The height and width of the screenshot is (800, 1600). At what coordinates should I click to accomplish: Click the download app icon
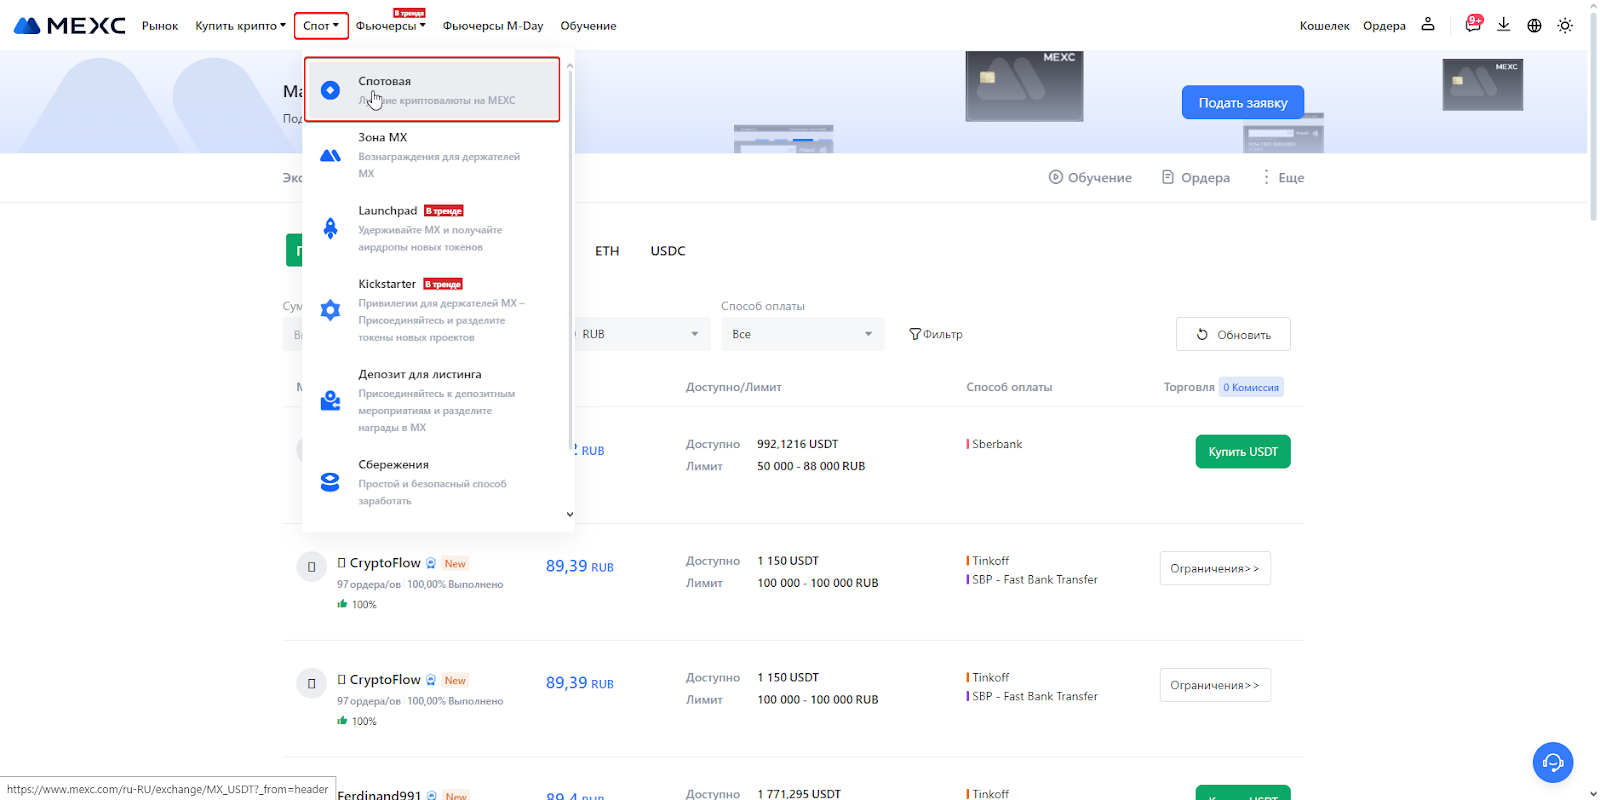point(1503,24)
